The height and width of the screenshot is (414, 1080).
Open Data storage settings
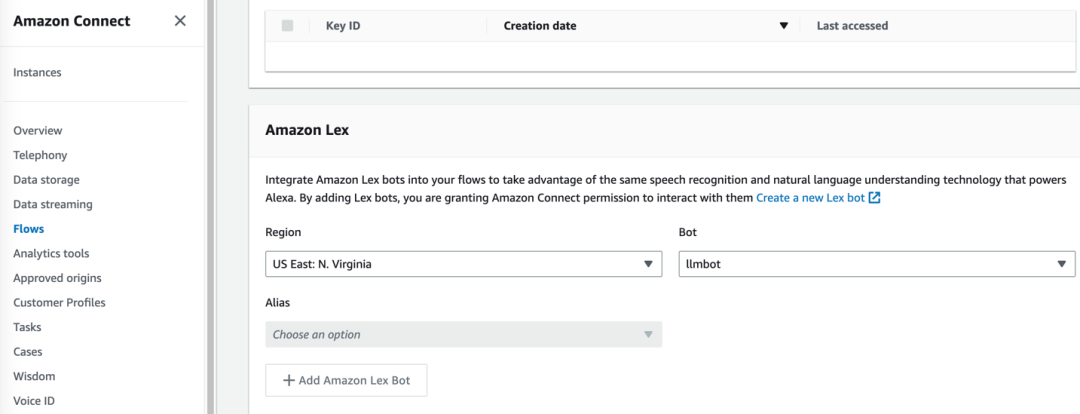(46, 180)
